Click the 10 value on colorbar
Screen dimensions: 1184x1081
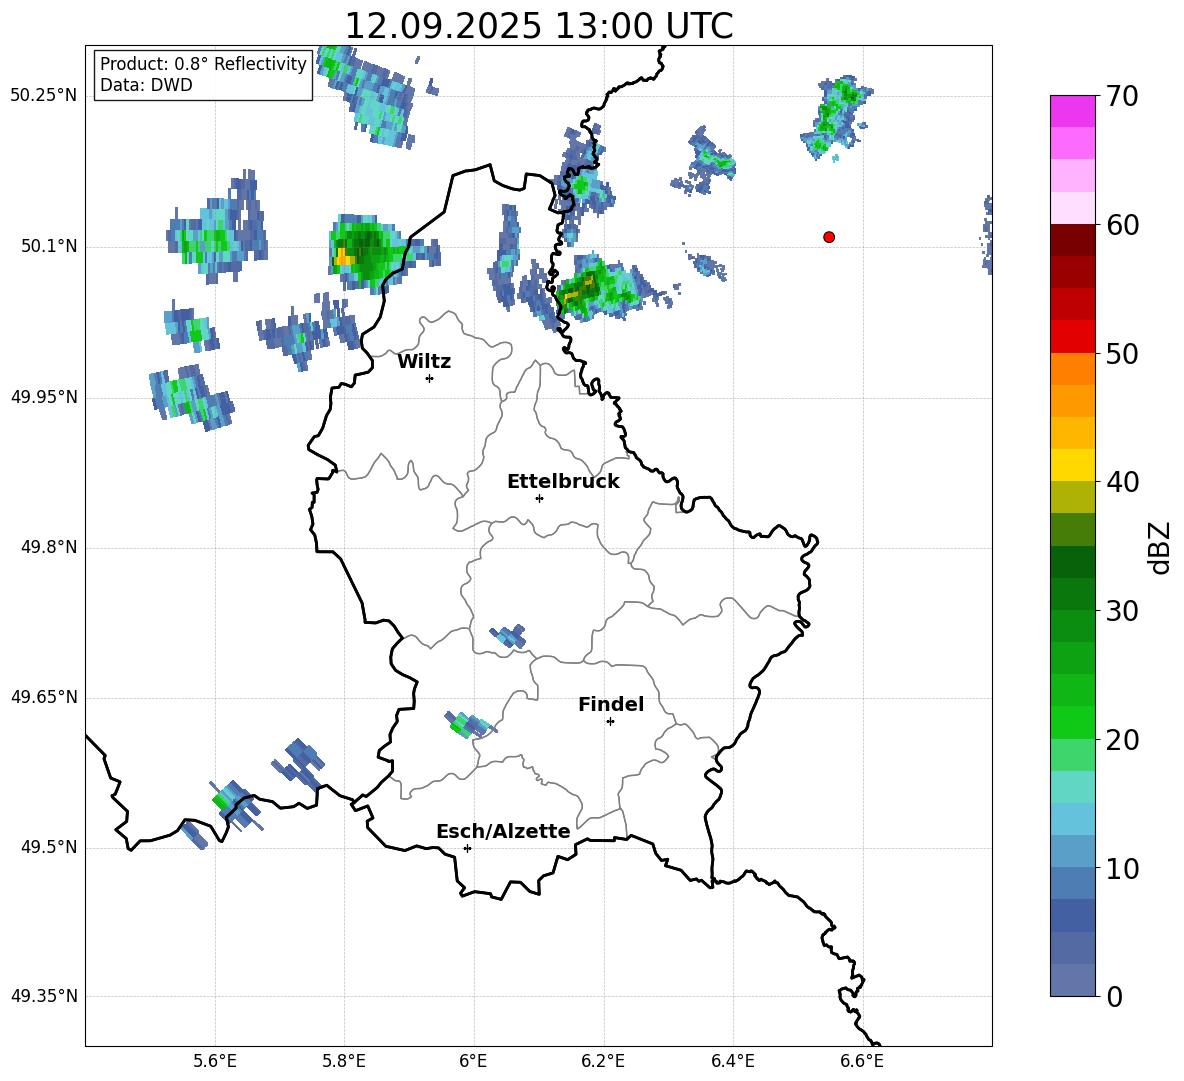click(1122, 868)
